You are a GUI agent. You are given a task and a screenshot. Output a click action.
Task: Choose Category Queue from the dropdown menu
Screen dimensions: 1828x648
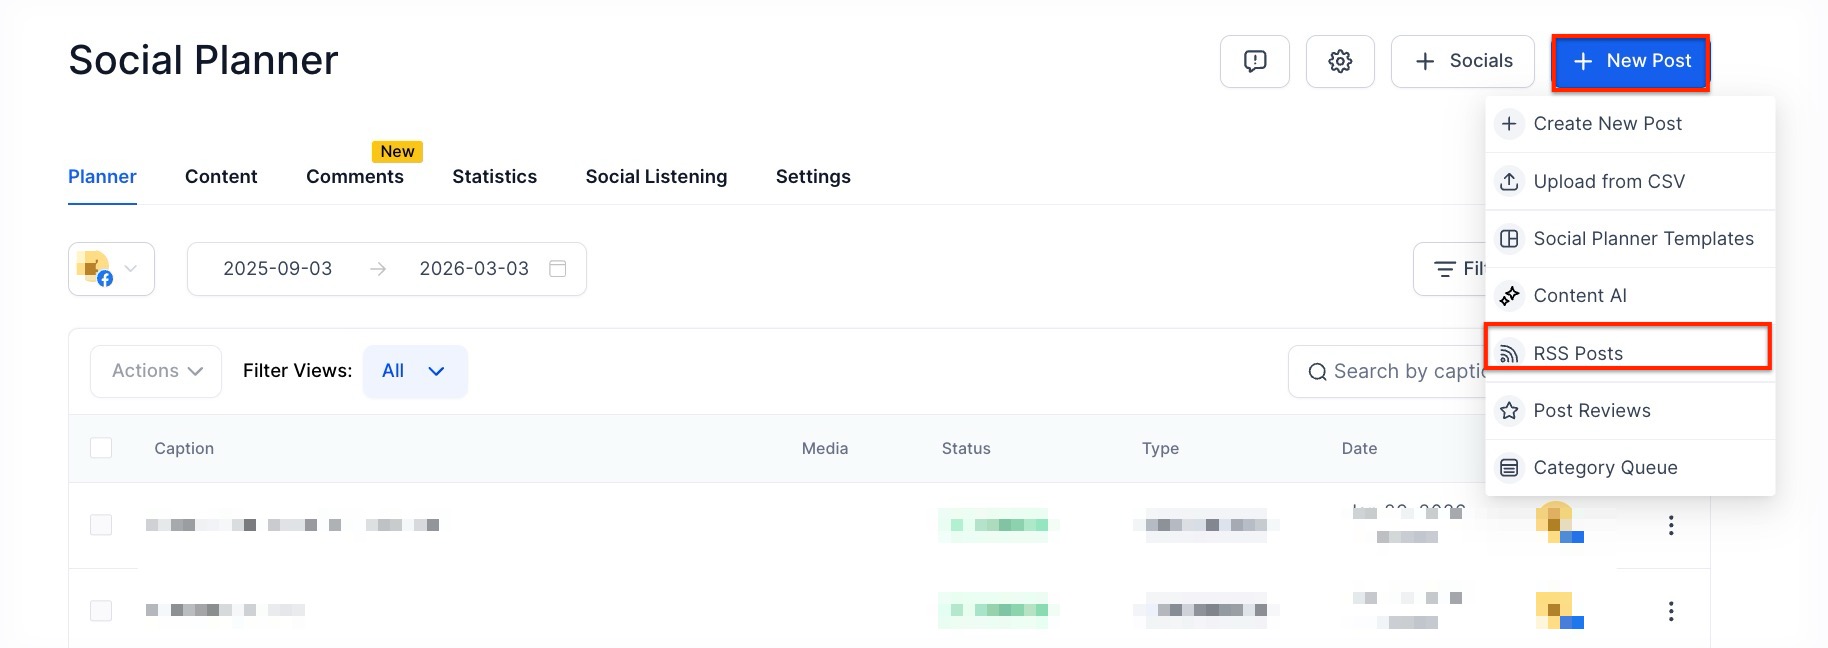click(x=1604, y=468)
